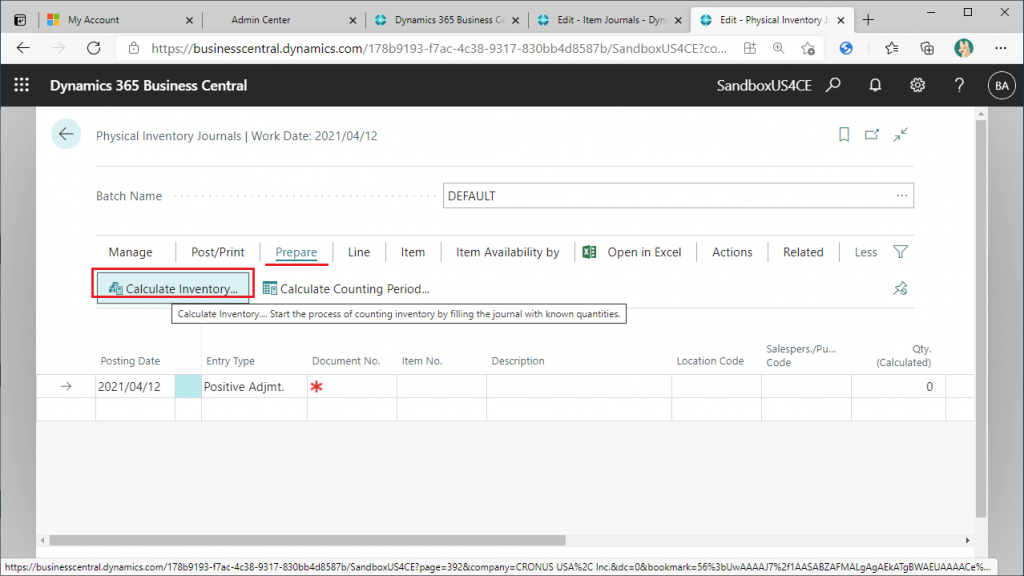Click the Item No. cell in first row
Viewport: 1024px width, 576px height.
[x=441, y=386]
